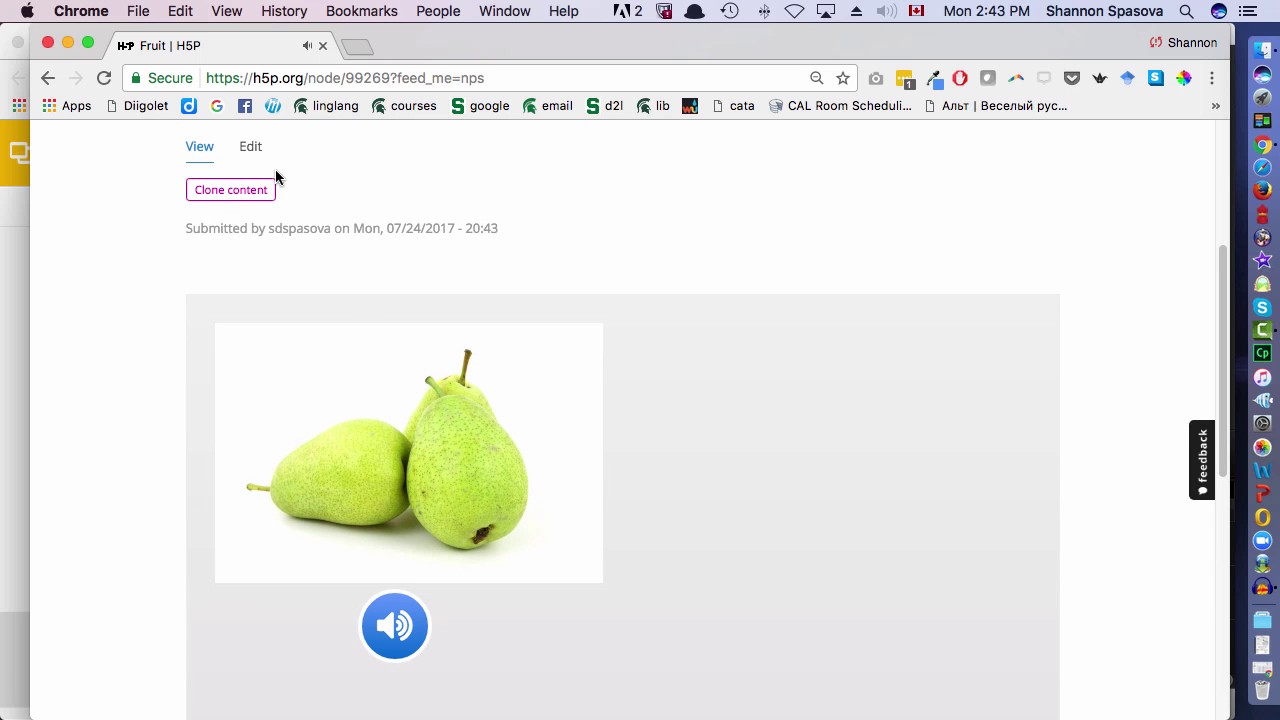The height and width of the screenshot is (720, 1280).
Task: Open the Chrome three-dot menu
Action: [1211, 78]
